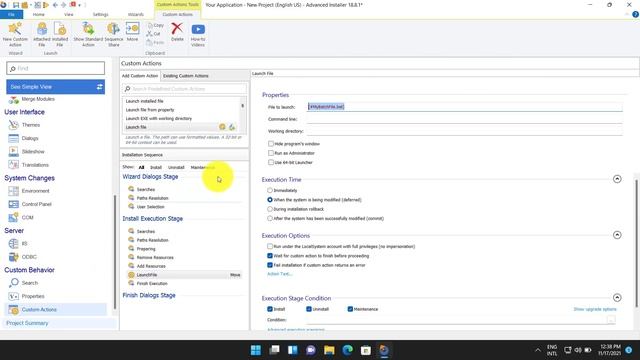Click the Command line field

point(464,119)
